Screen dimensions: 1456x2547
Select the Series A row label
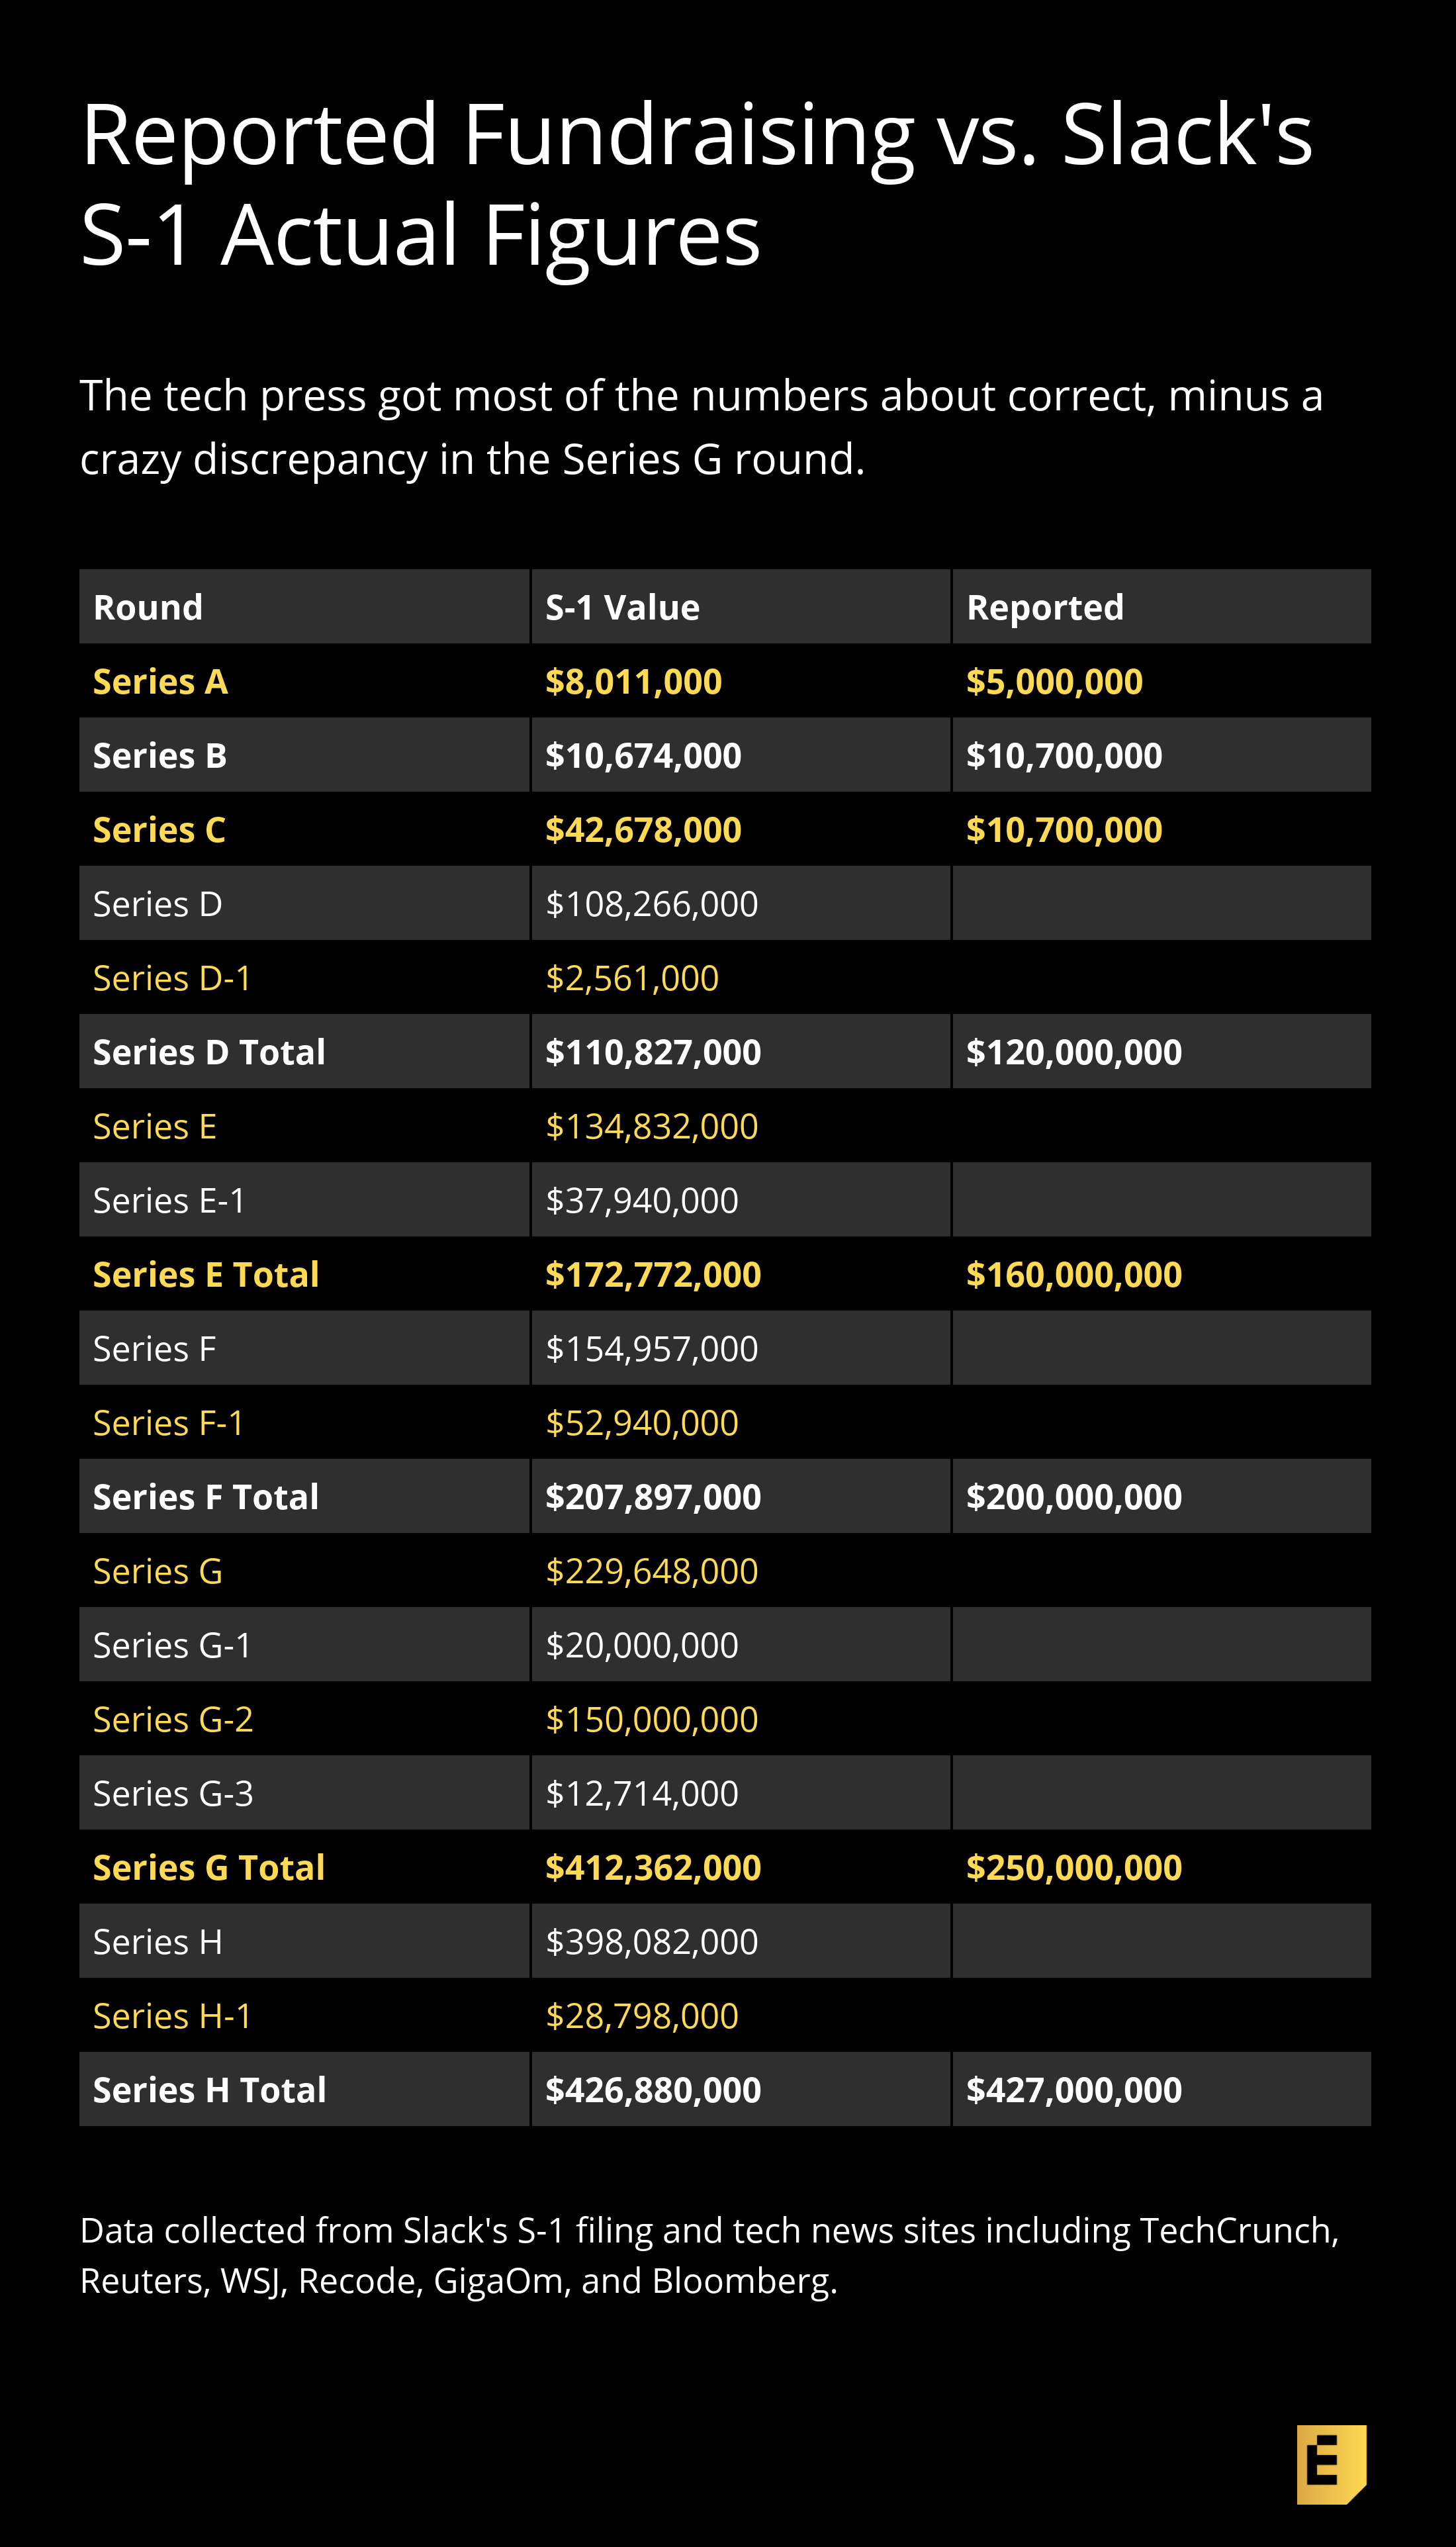[x=160, y=681]
